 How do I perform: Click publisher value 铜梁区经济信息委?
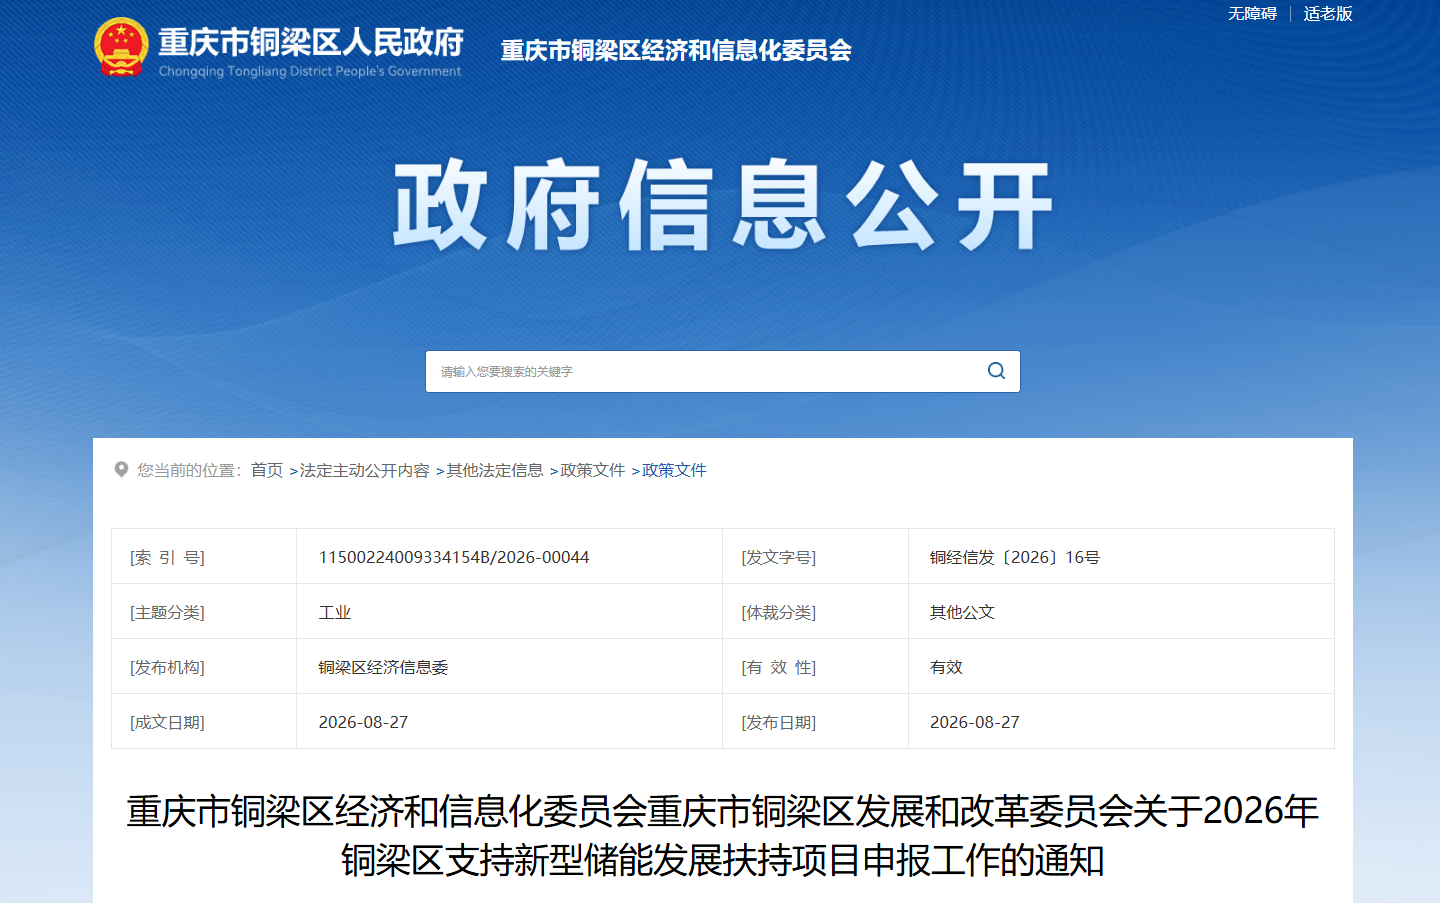383,667
